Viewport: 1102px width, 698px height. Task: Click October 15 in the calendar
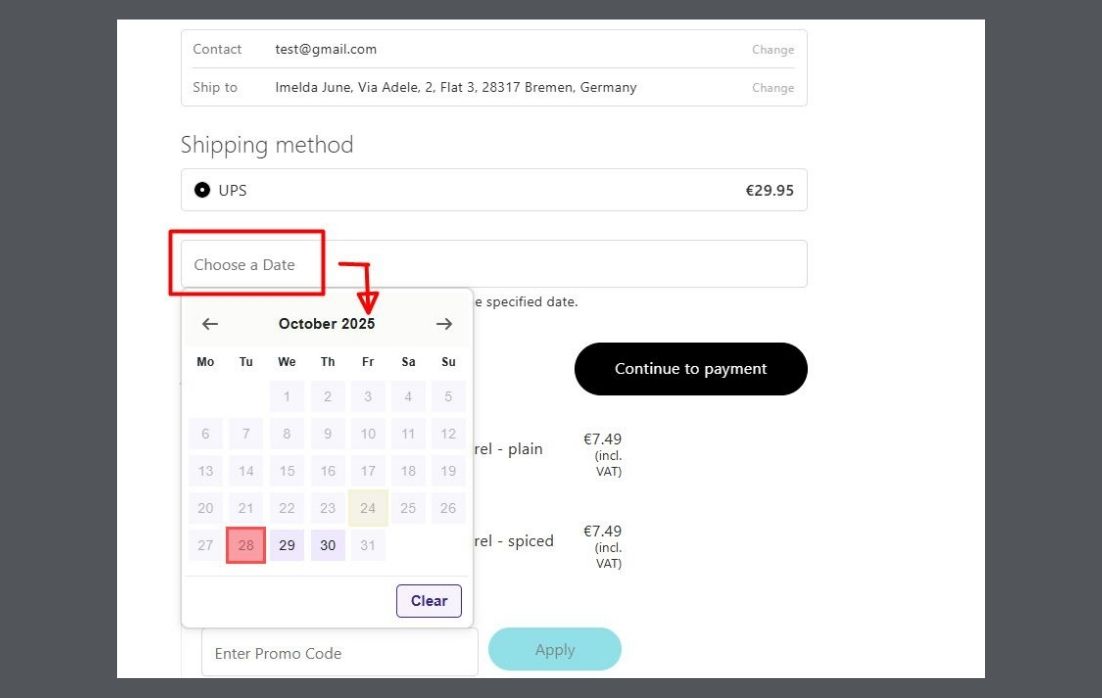point(287,471)
